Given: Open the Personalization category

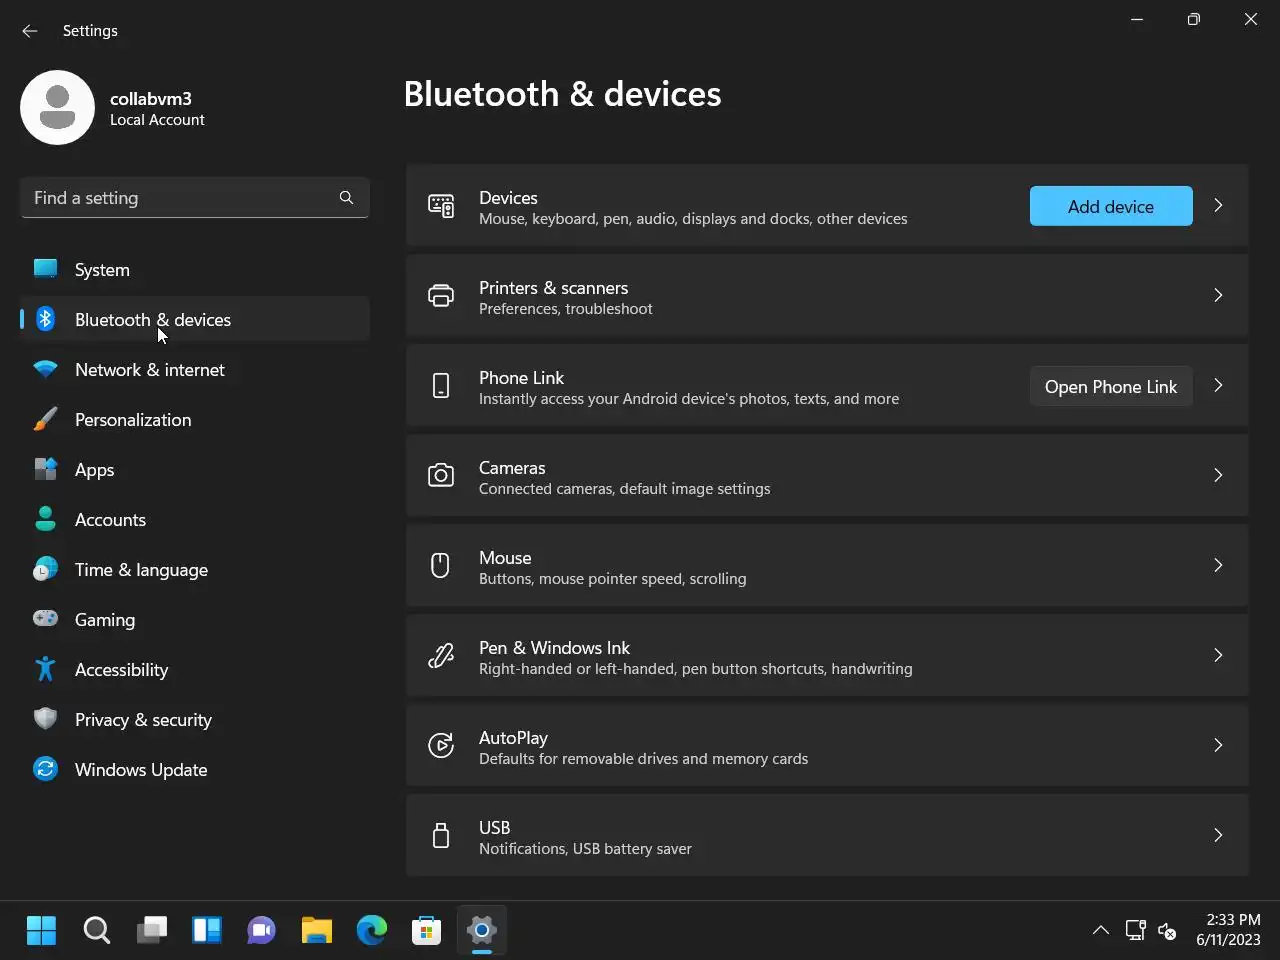Looking at the screenshot, I should coord(195,420).
